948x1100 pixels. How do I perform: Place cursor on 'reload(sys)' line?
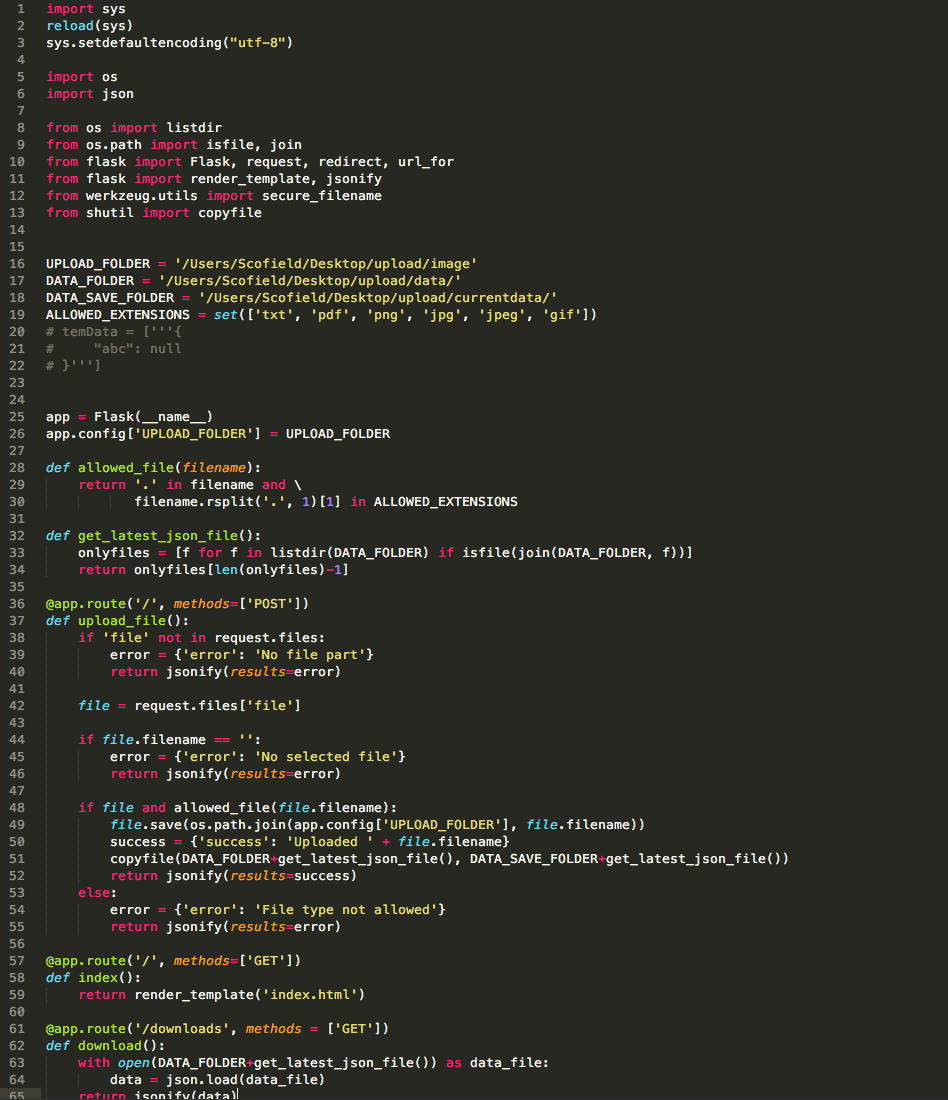pos(89,25)
